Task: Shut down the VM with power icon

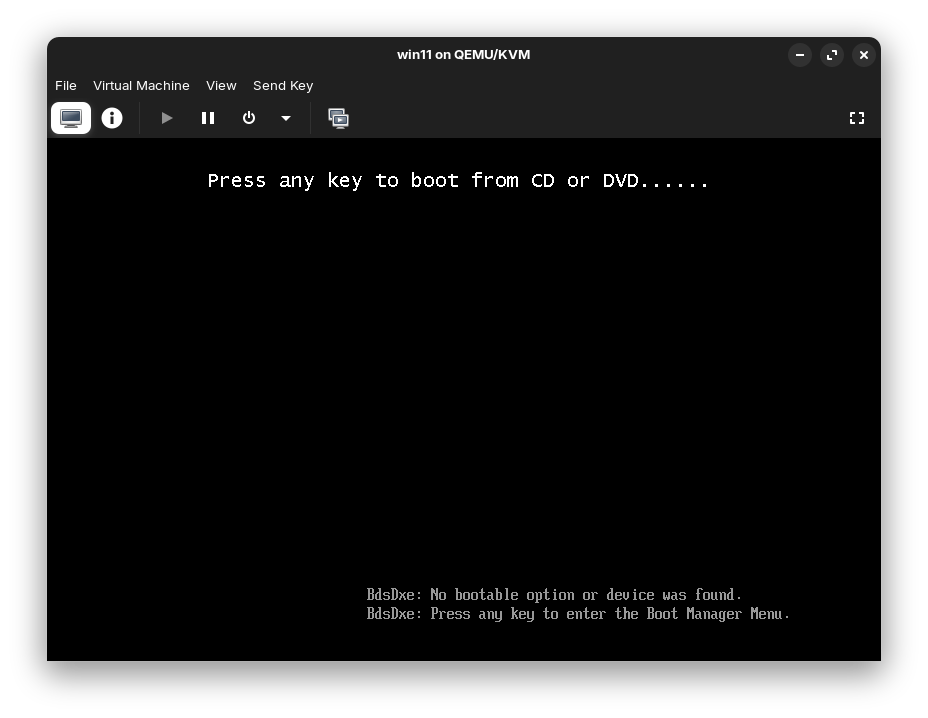Action: coord(249,118)
